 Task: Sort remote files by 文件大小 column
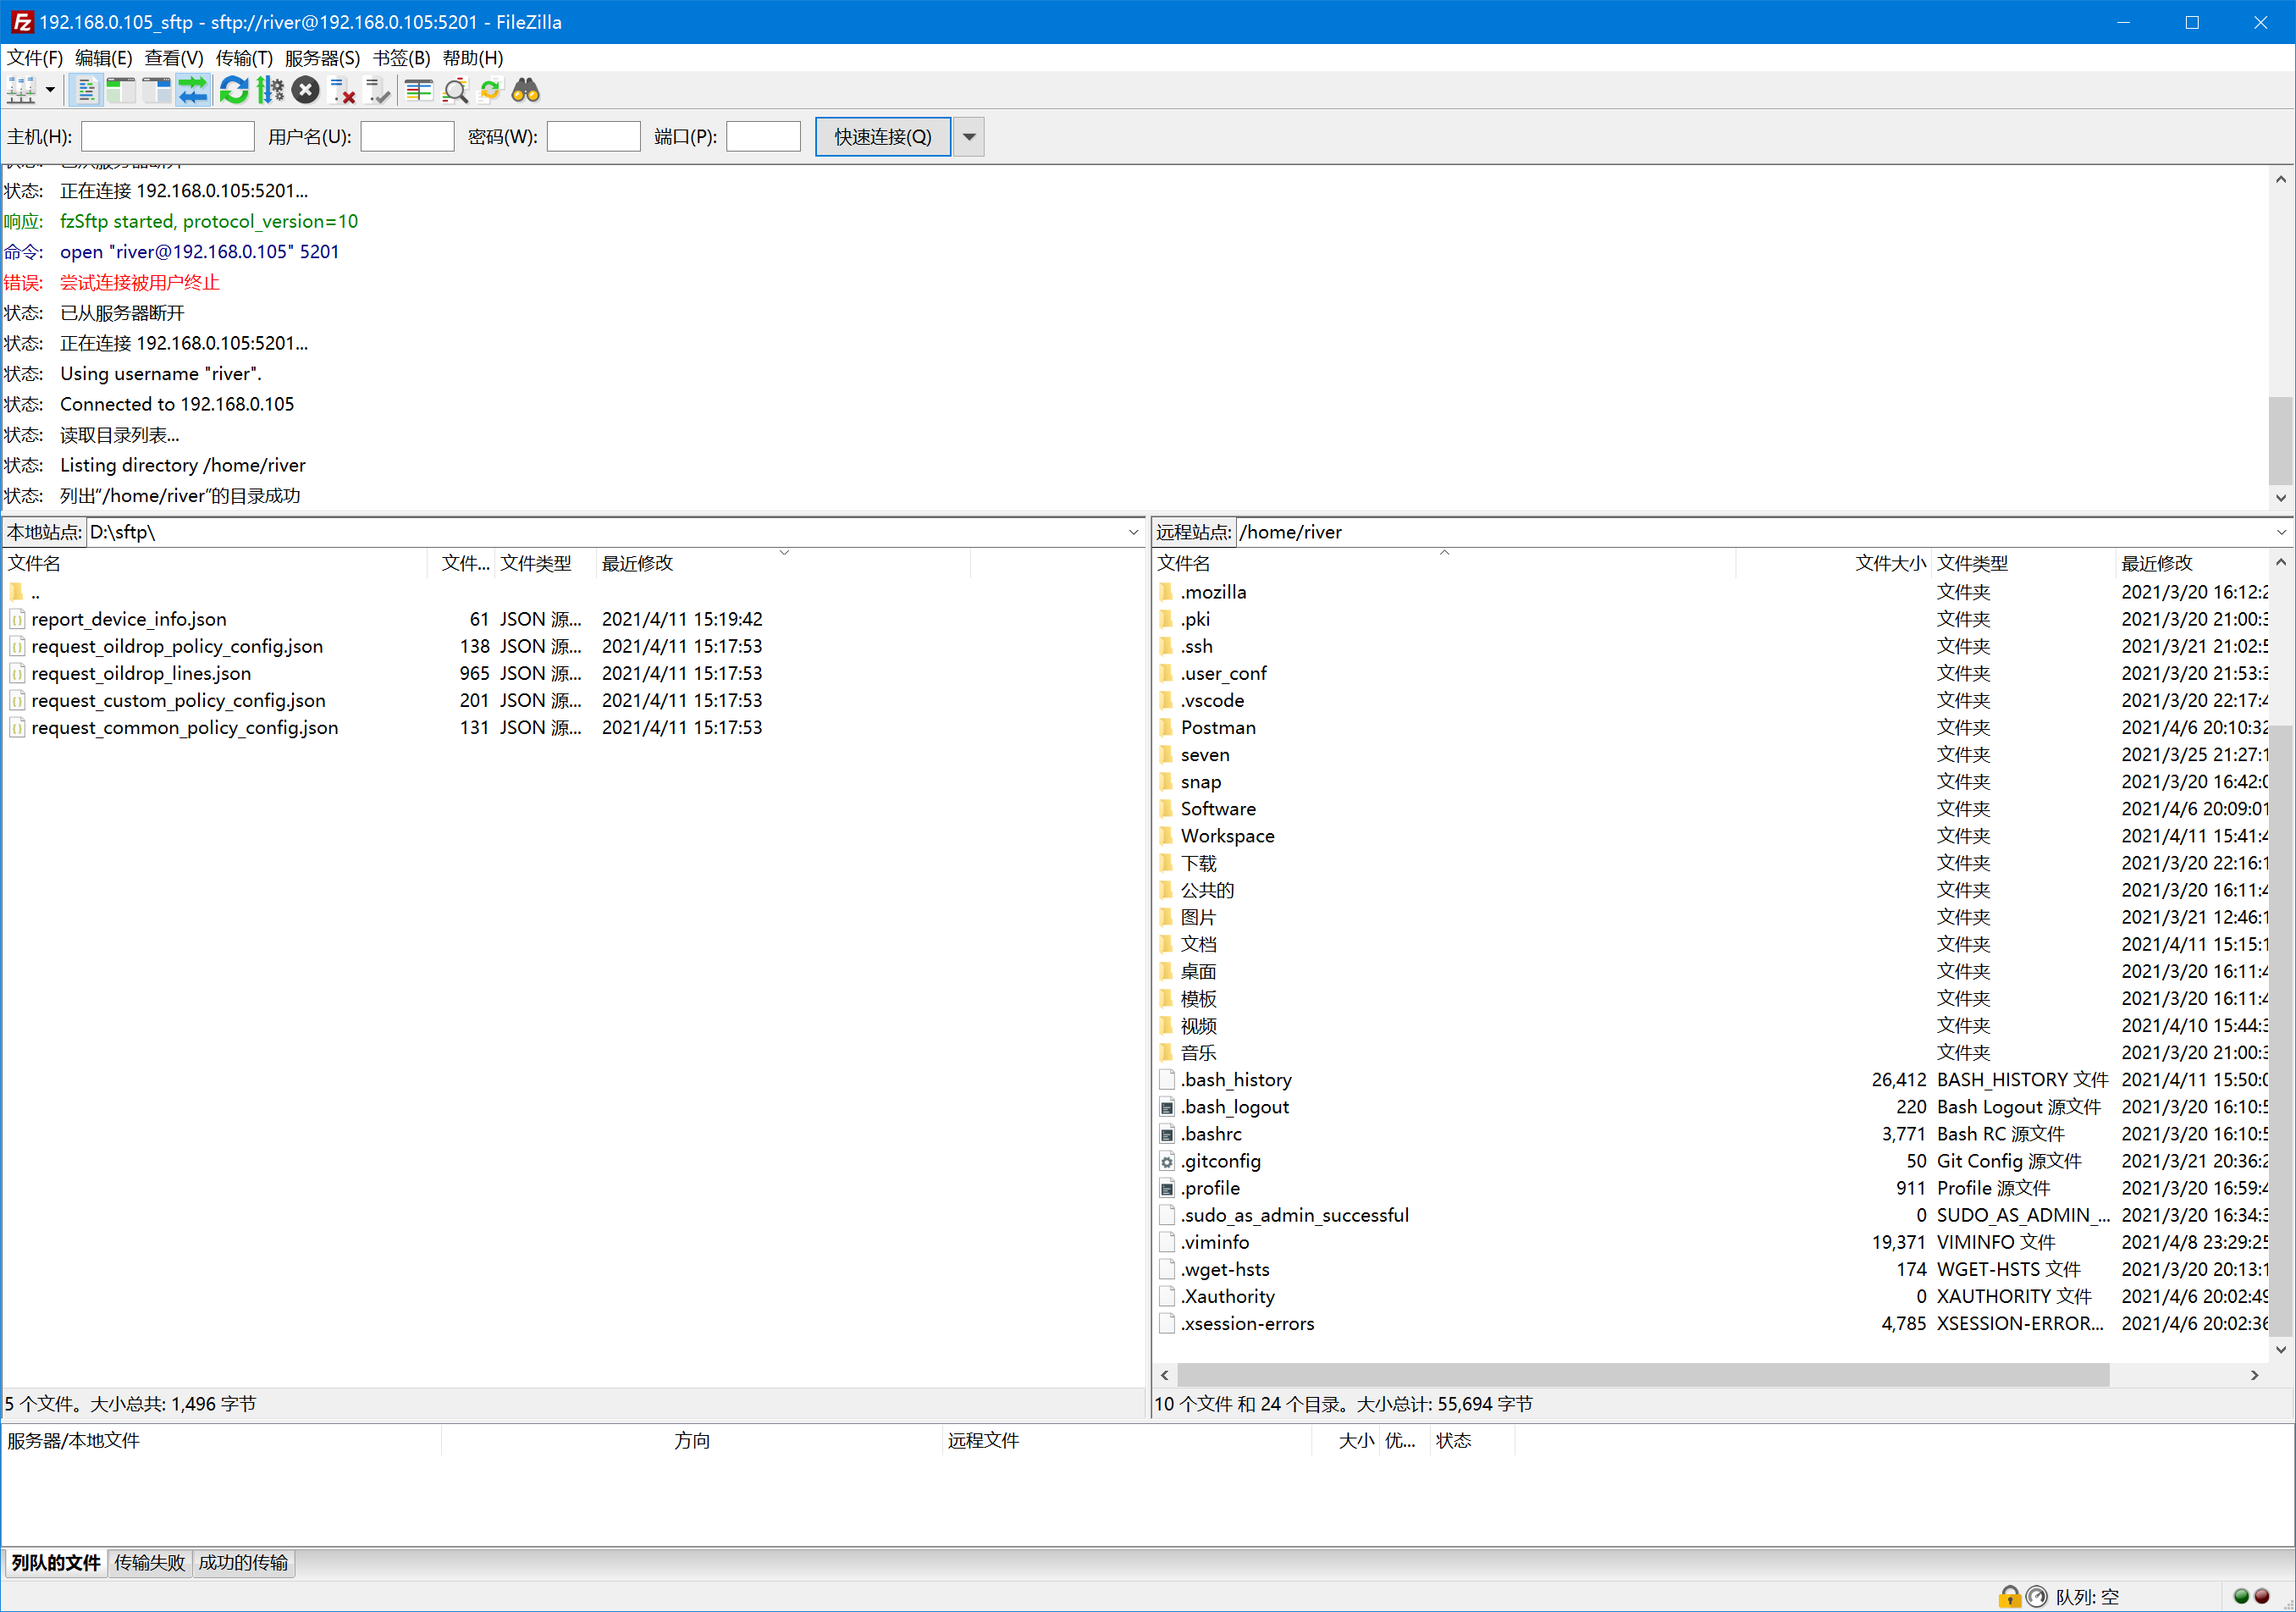(1833, 563)
